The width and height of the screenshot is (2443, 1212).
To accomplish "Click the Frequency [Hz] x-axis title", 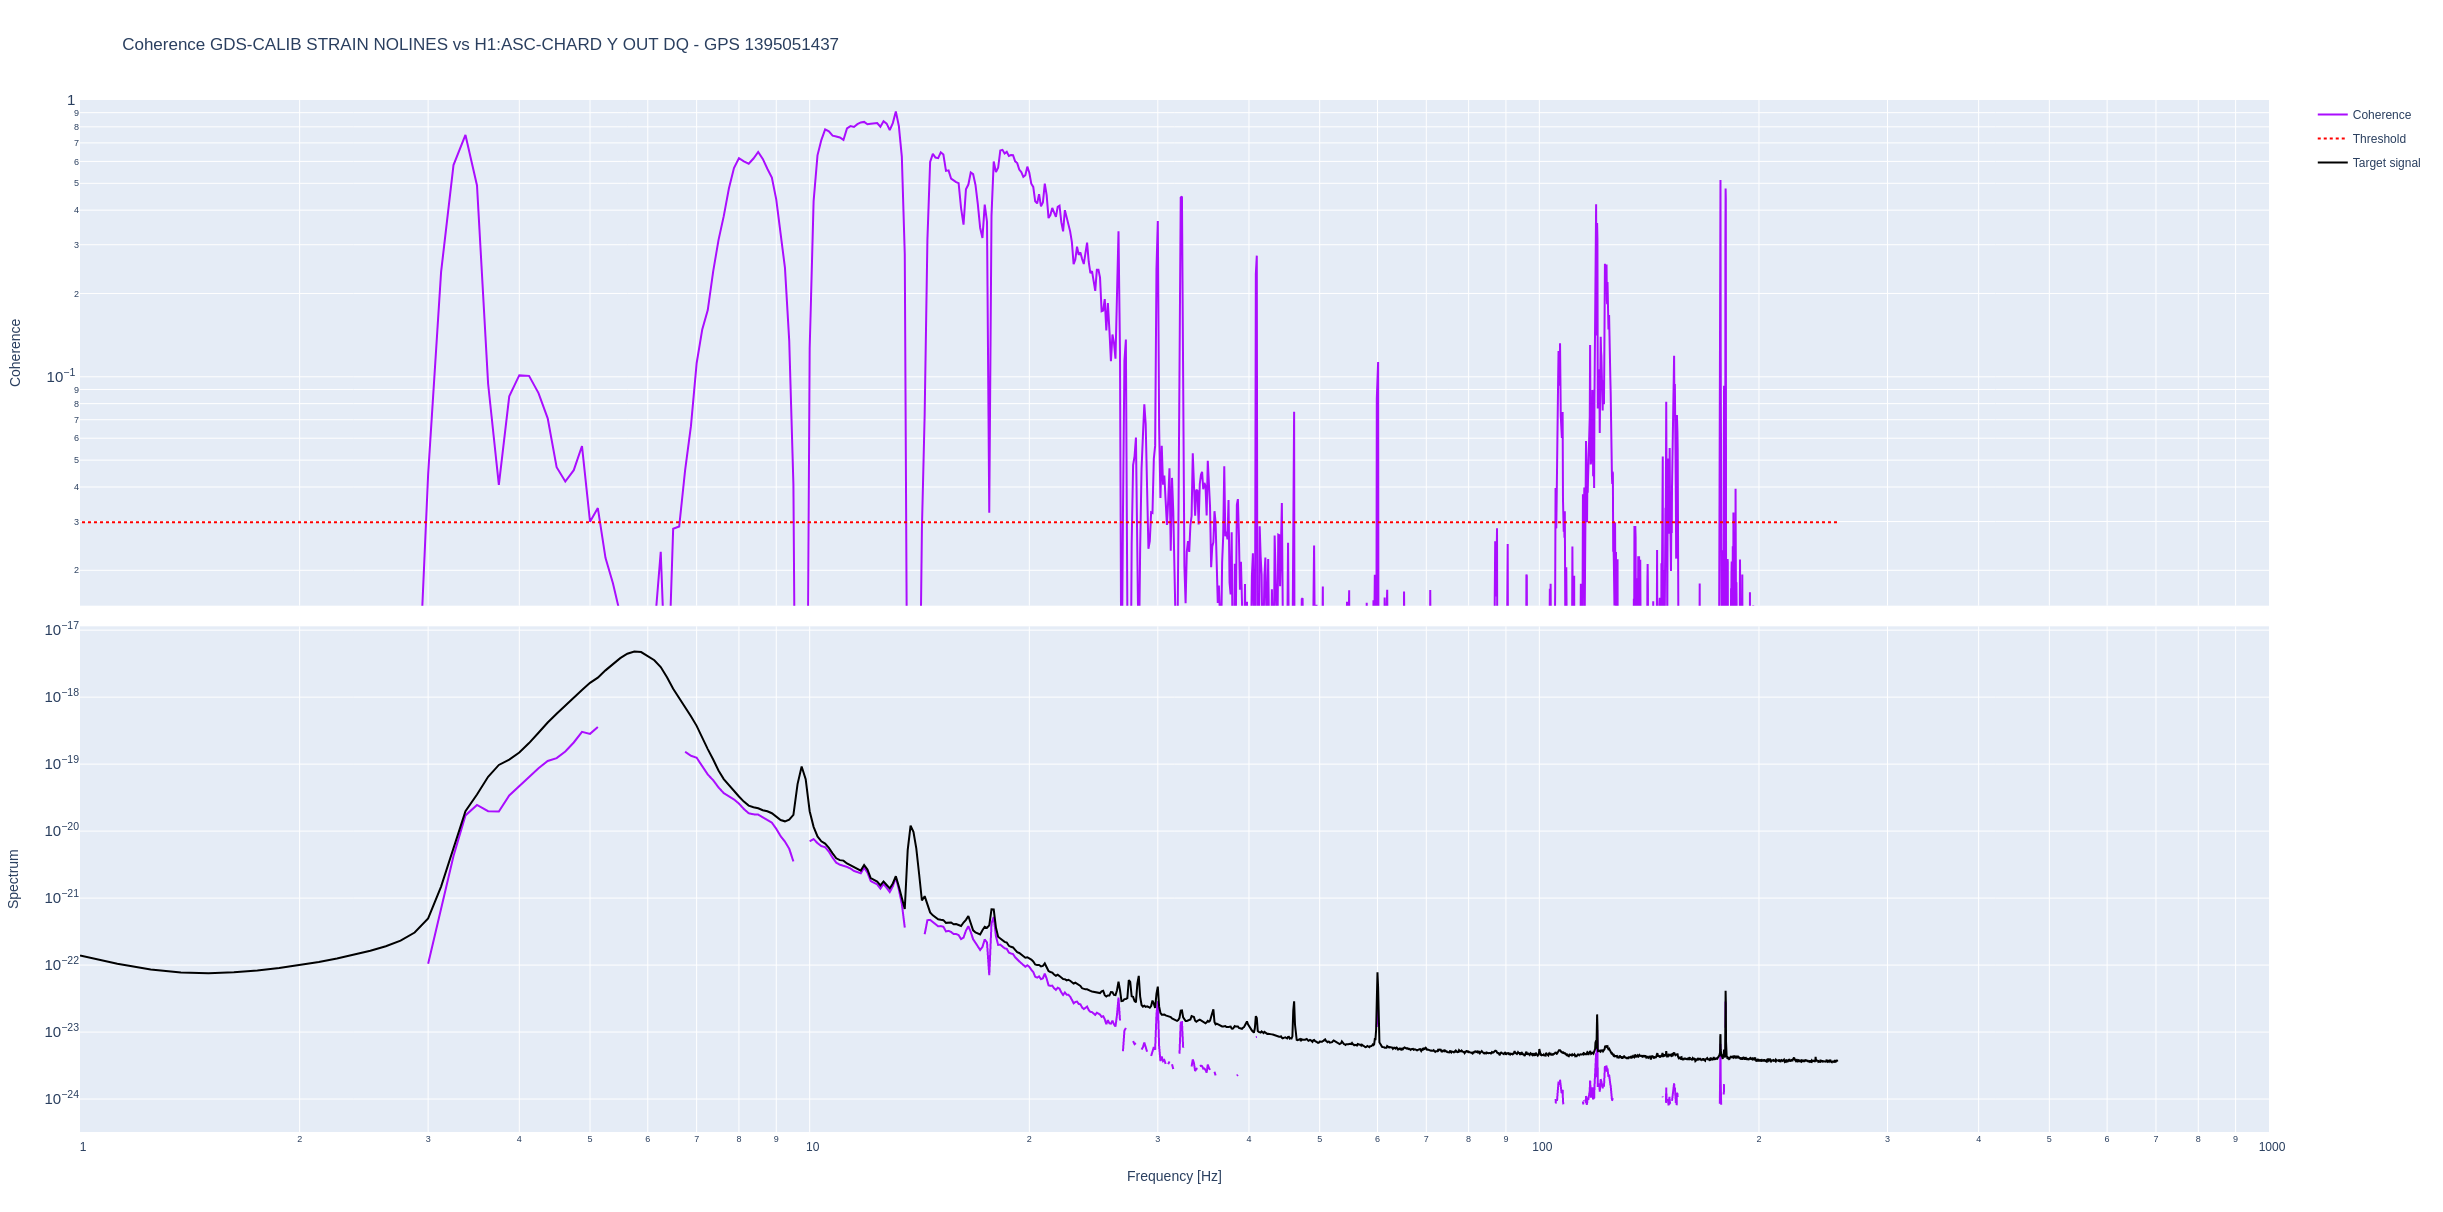I will point(1173,1176).
